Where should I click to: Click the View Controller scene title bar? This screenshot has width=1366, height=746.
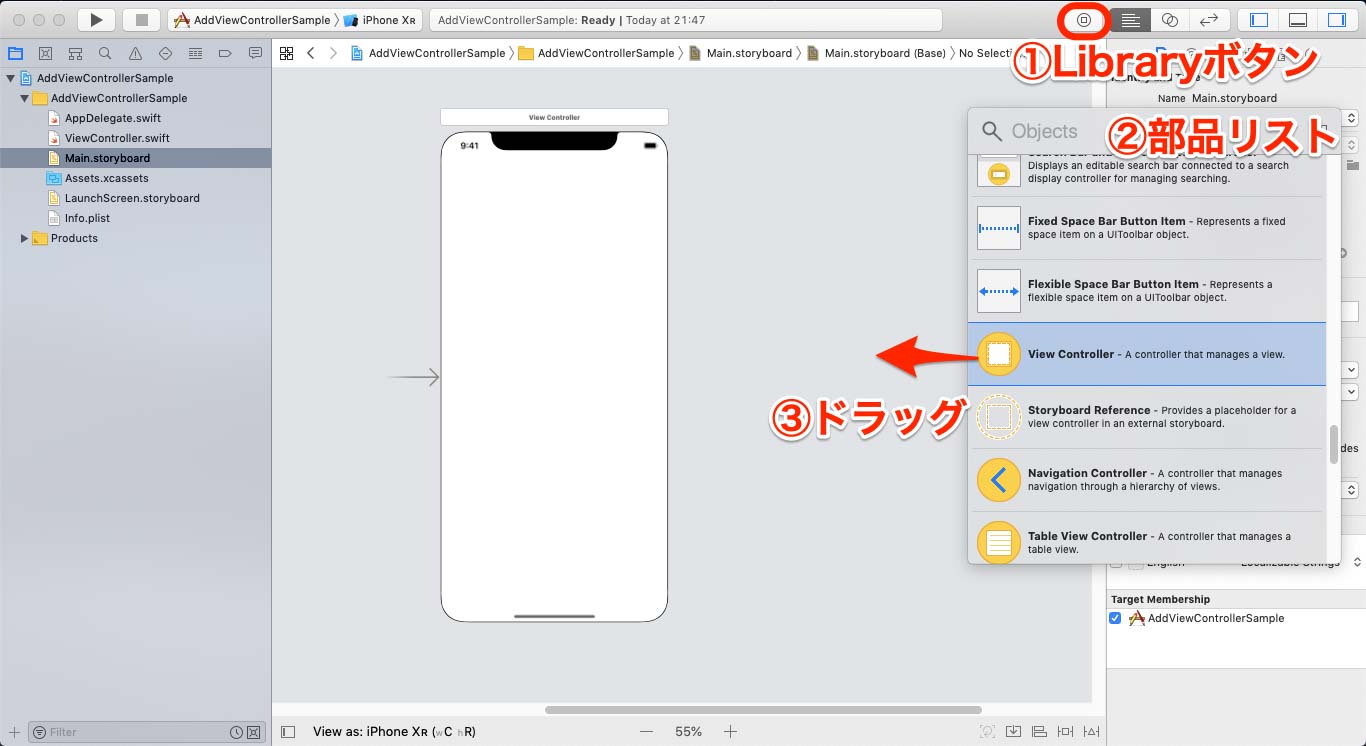tap(554, 117)
